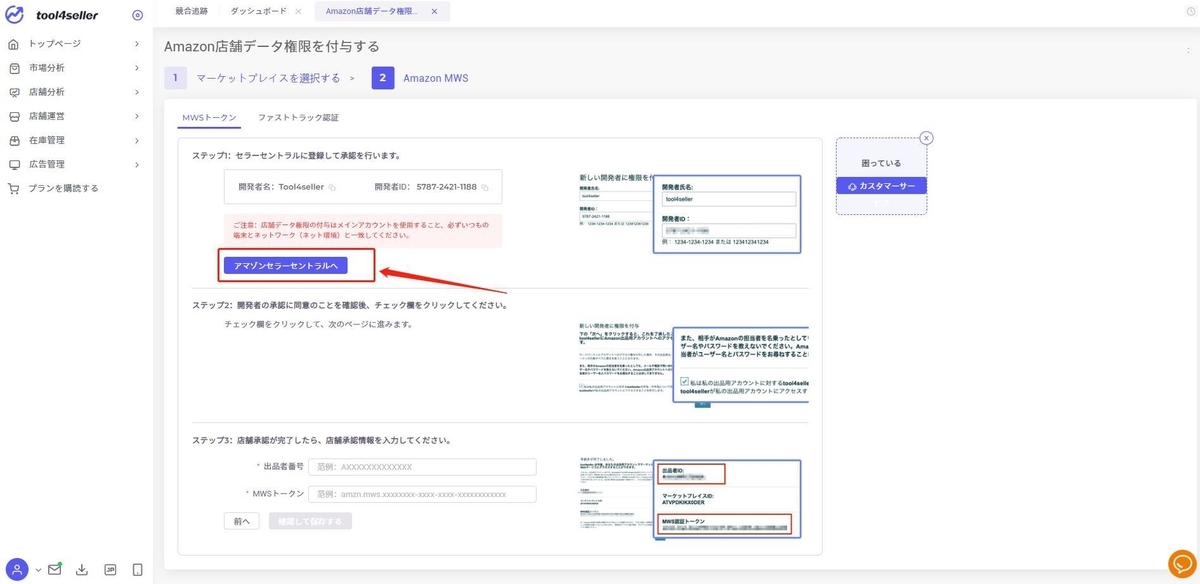This screenshot has width=1200, height=584.
Task: Click step 2 Amazon MWS
Action: 420,78
